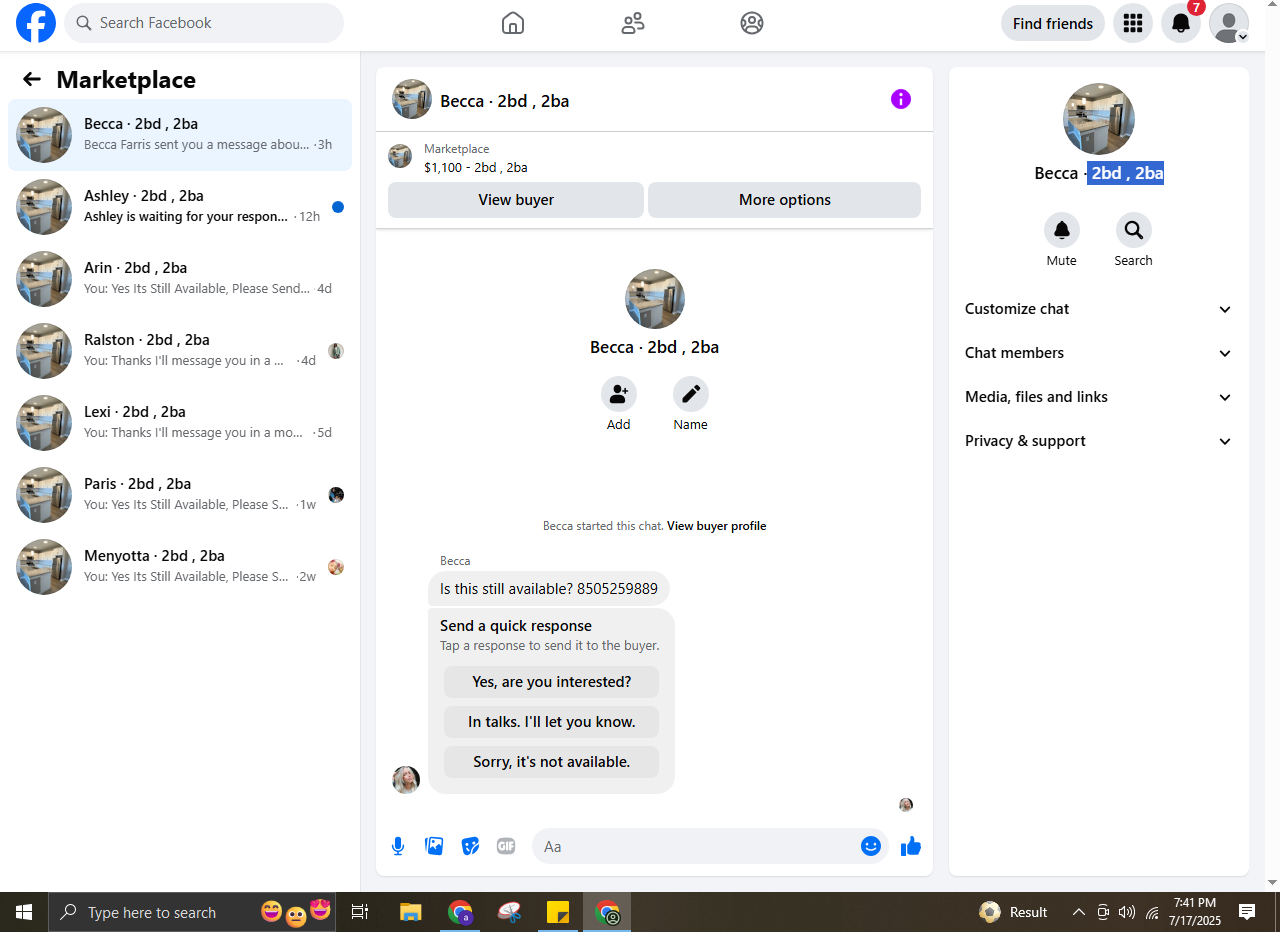Click Becca's large profile picture in right panel
1280x932 pixels.
coord(1099,119)
